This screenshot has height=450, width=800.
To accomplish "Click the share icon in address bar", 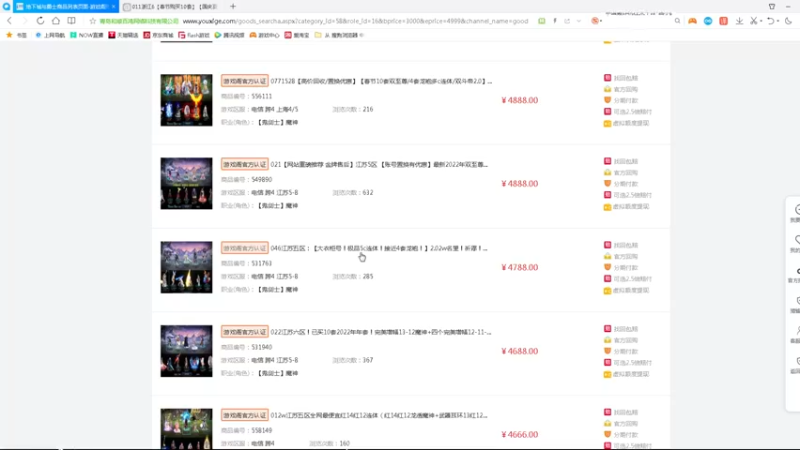I will click(567, 21).
